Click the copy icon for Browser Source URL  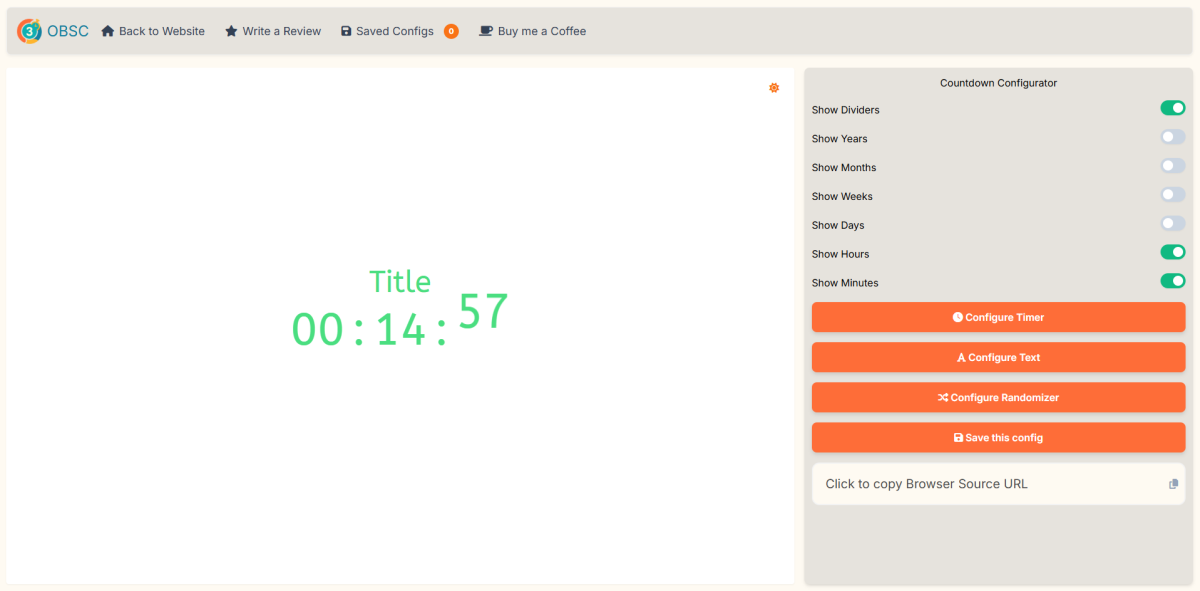(x=1173, y=484)
